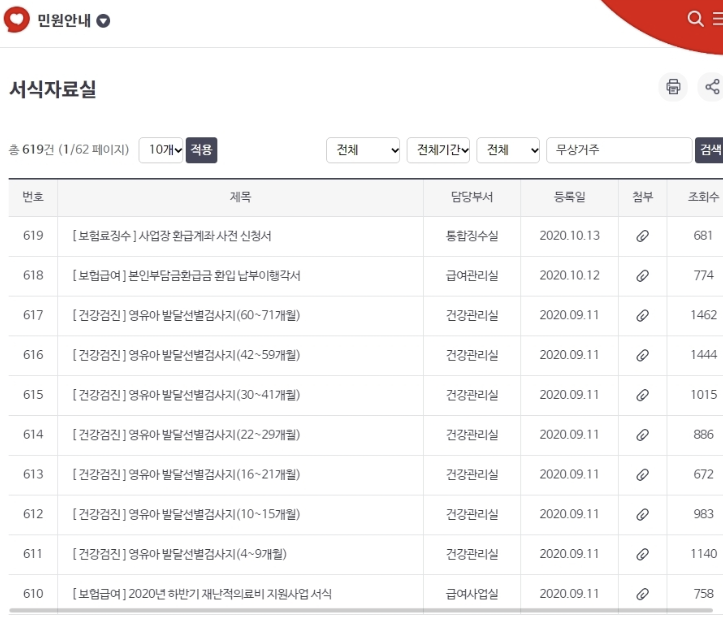
Task: Expand the 민원안내 dropdown arrow
Action: 103,21
